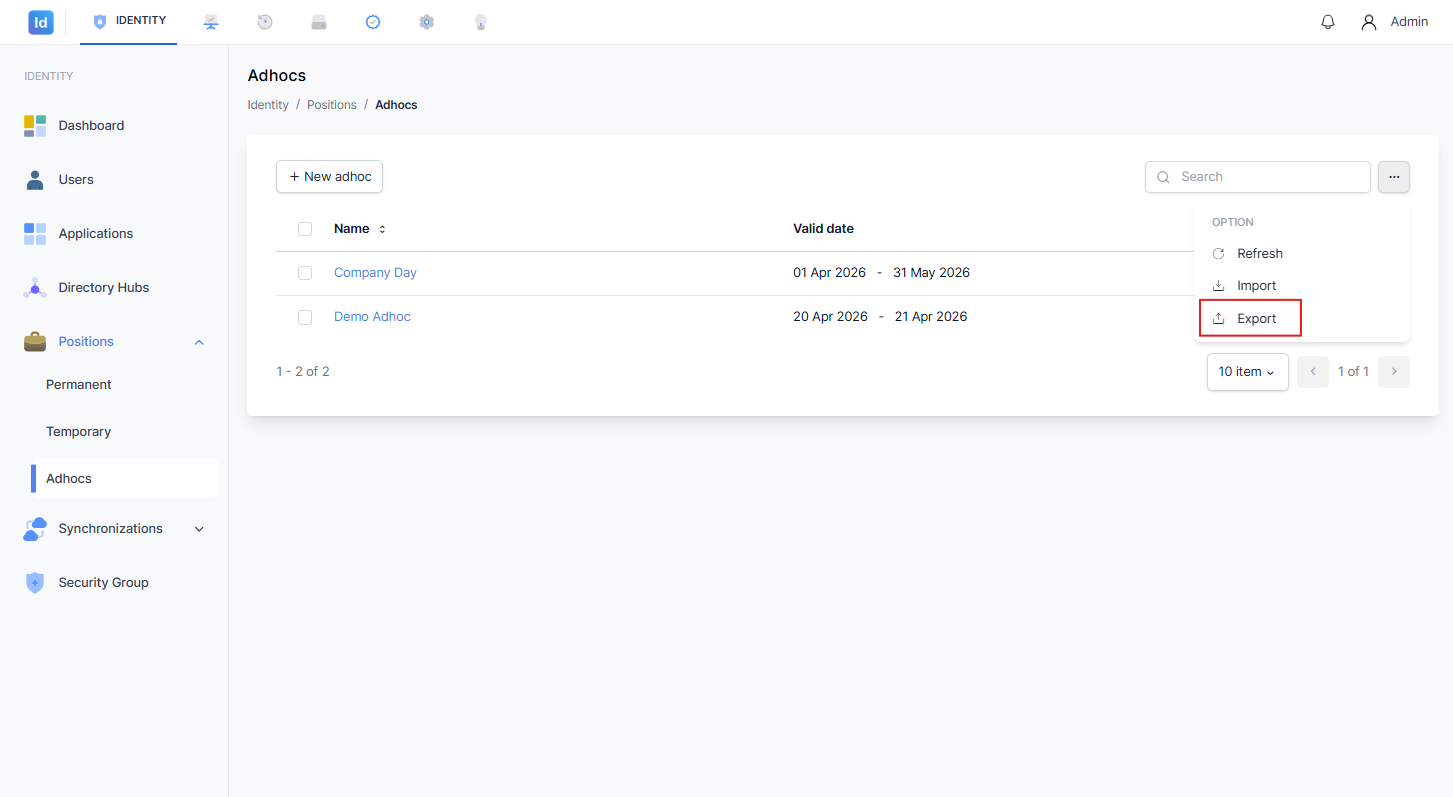Open Temporary positions
The image size is (1453, 797).
click(x=78, y=432)
